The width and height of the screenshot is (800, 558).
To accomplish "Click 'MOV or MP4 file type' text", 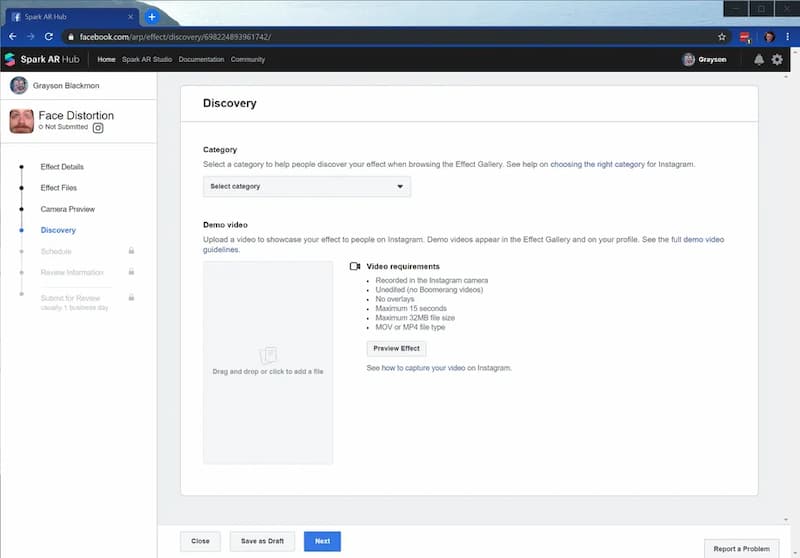I will coord(410,327).
